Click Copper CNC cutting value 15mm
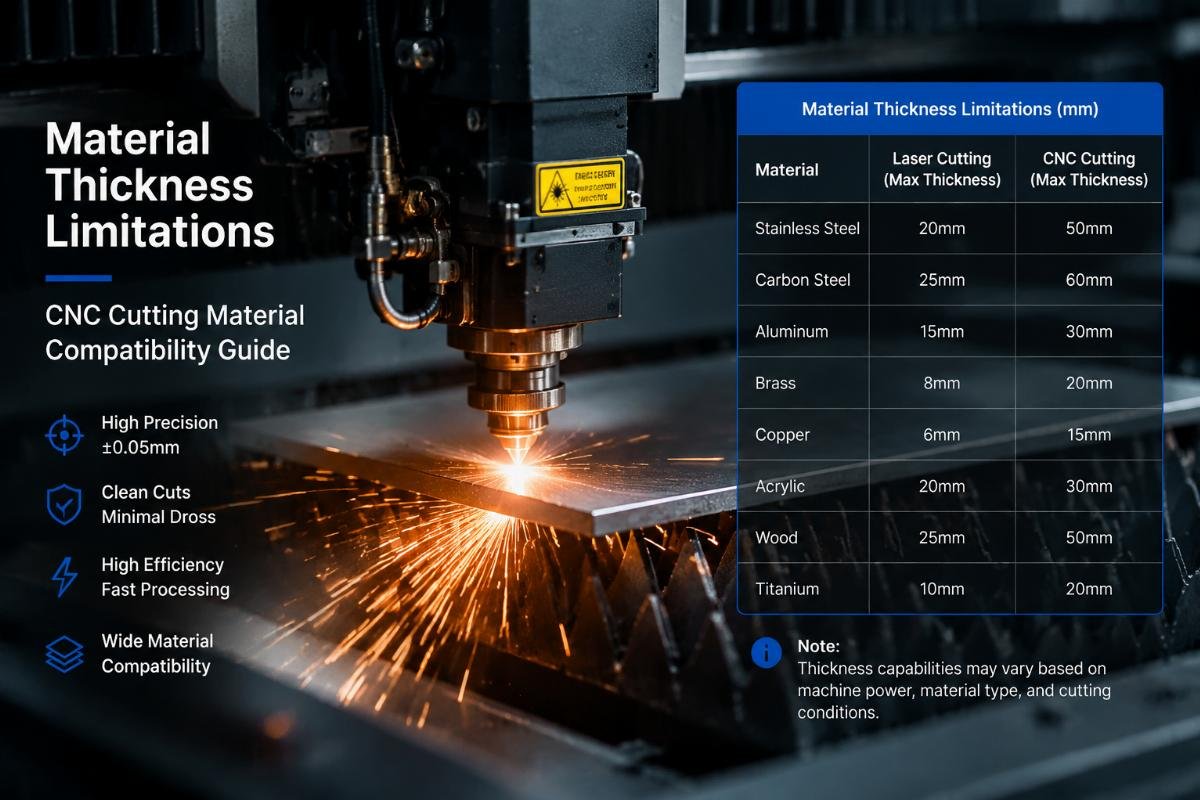 pos(1089,435)
